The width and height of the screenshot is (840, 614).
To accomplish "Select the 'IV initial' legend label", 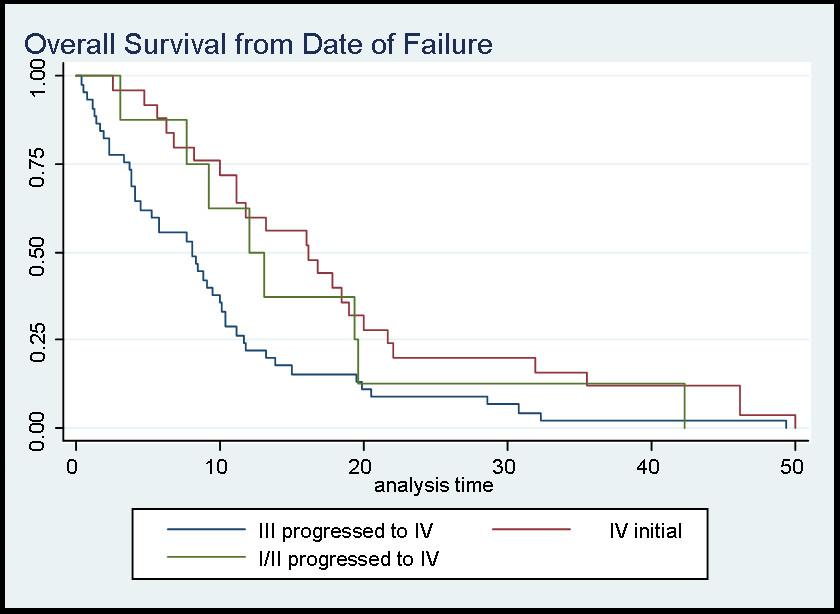I will [x=645, y=530].
